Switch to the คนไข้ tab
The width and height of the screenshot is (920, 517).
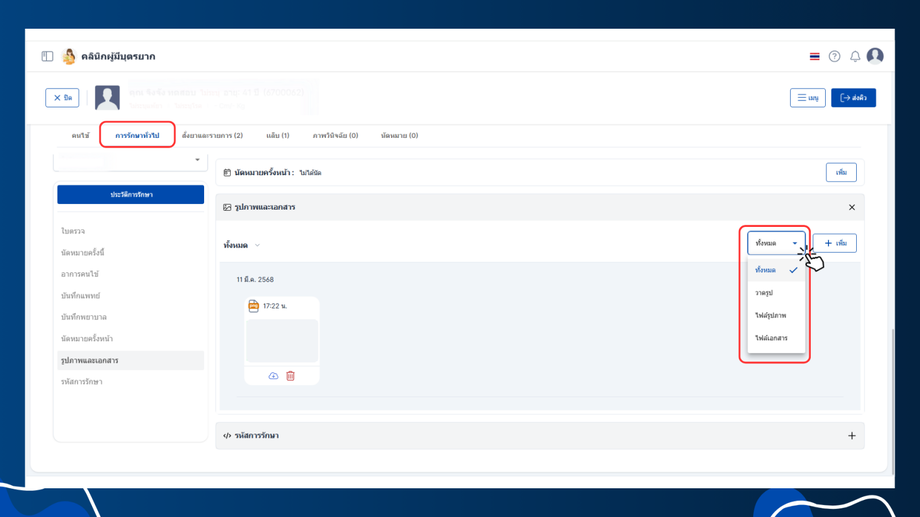coord(80,136)
